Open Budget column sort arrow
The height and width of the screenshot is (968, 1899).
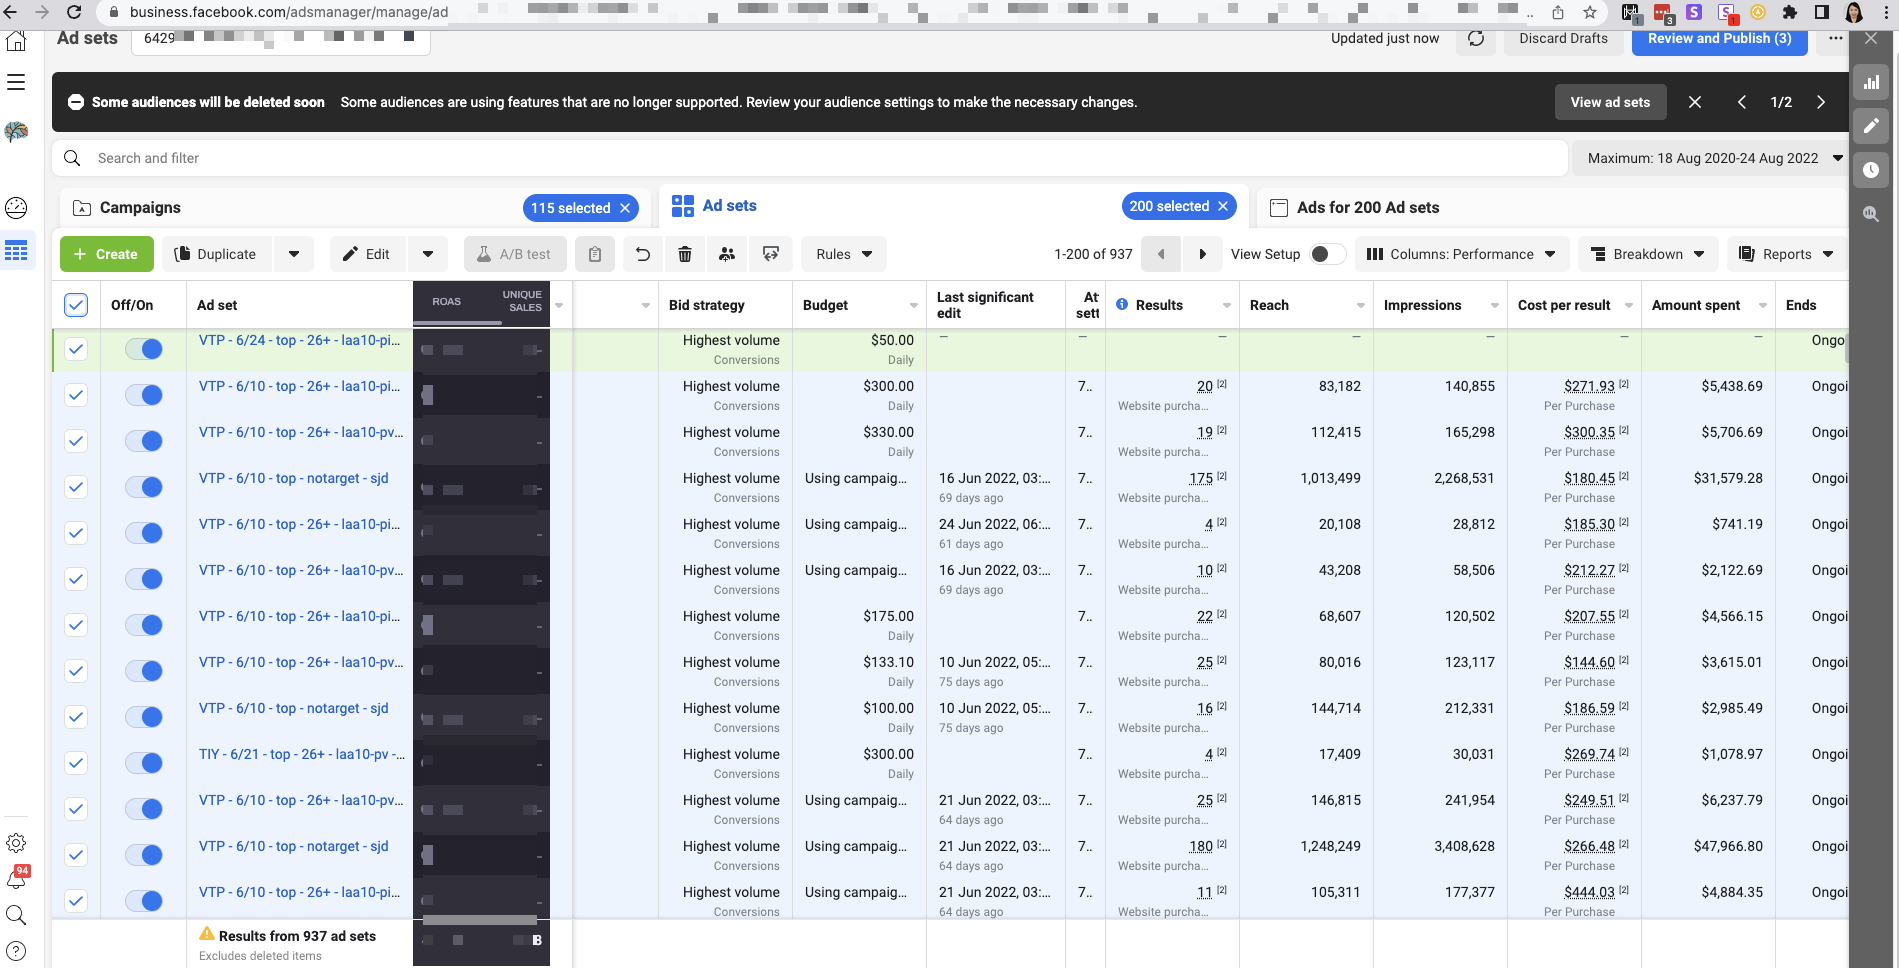[914, 305]
